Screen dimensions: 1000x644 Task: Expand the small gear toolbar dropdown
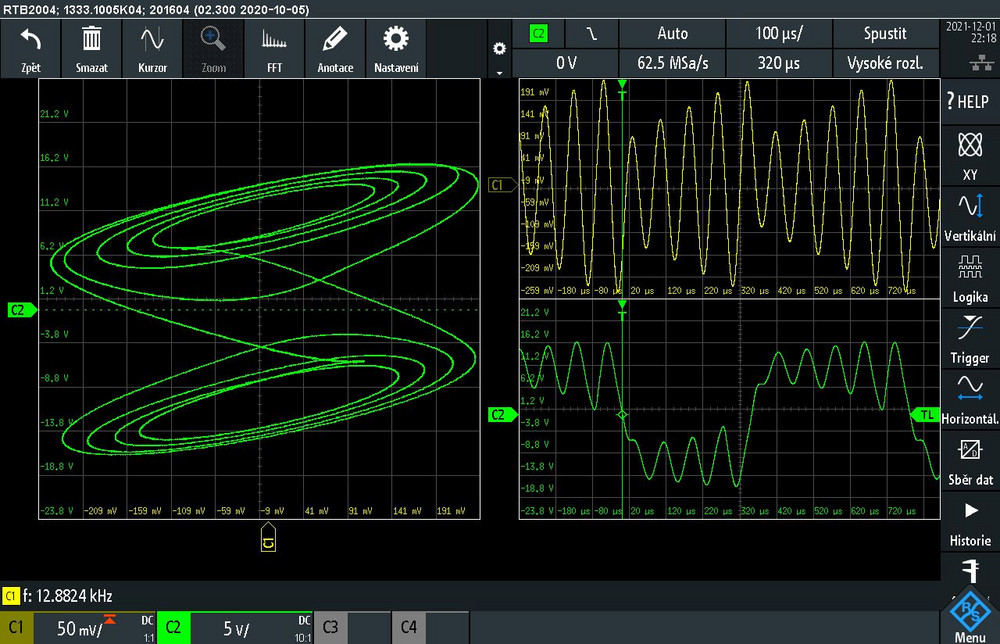pos(499,57)
